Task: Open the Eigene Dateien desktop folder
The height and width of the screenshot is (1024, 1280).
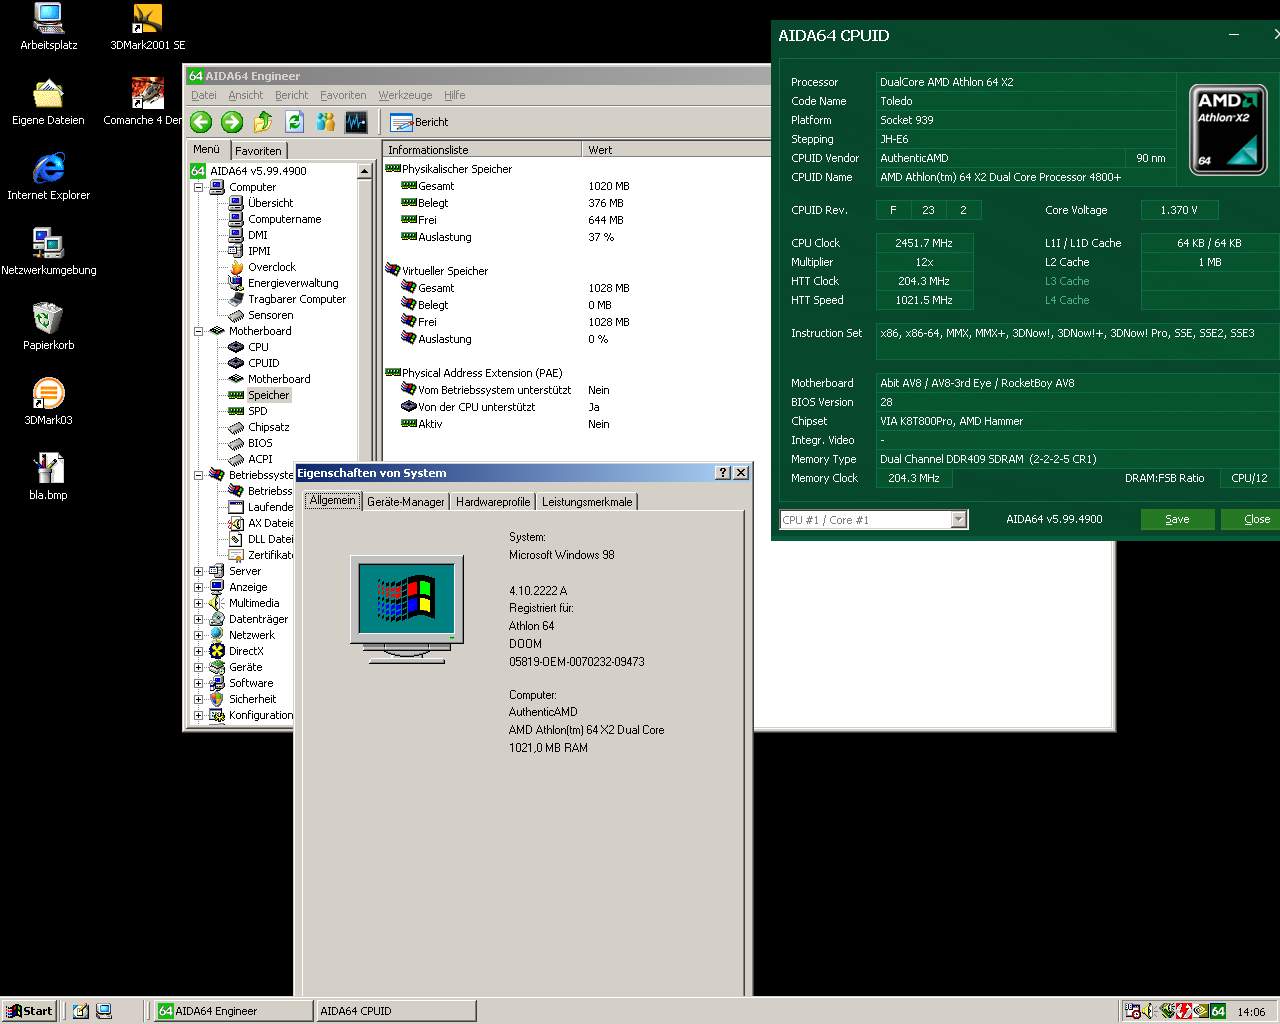Action: click(48, 102)
